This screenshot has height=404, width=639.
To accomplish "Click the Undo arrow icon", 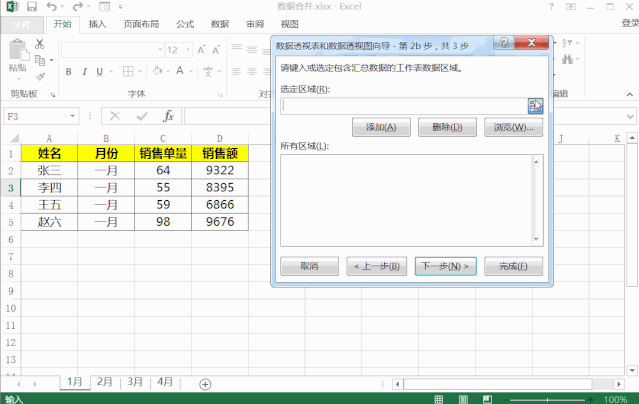I will (x=52, y=7).
